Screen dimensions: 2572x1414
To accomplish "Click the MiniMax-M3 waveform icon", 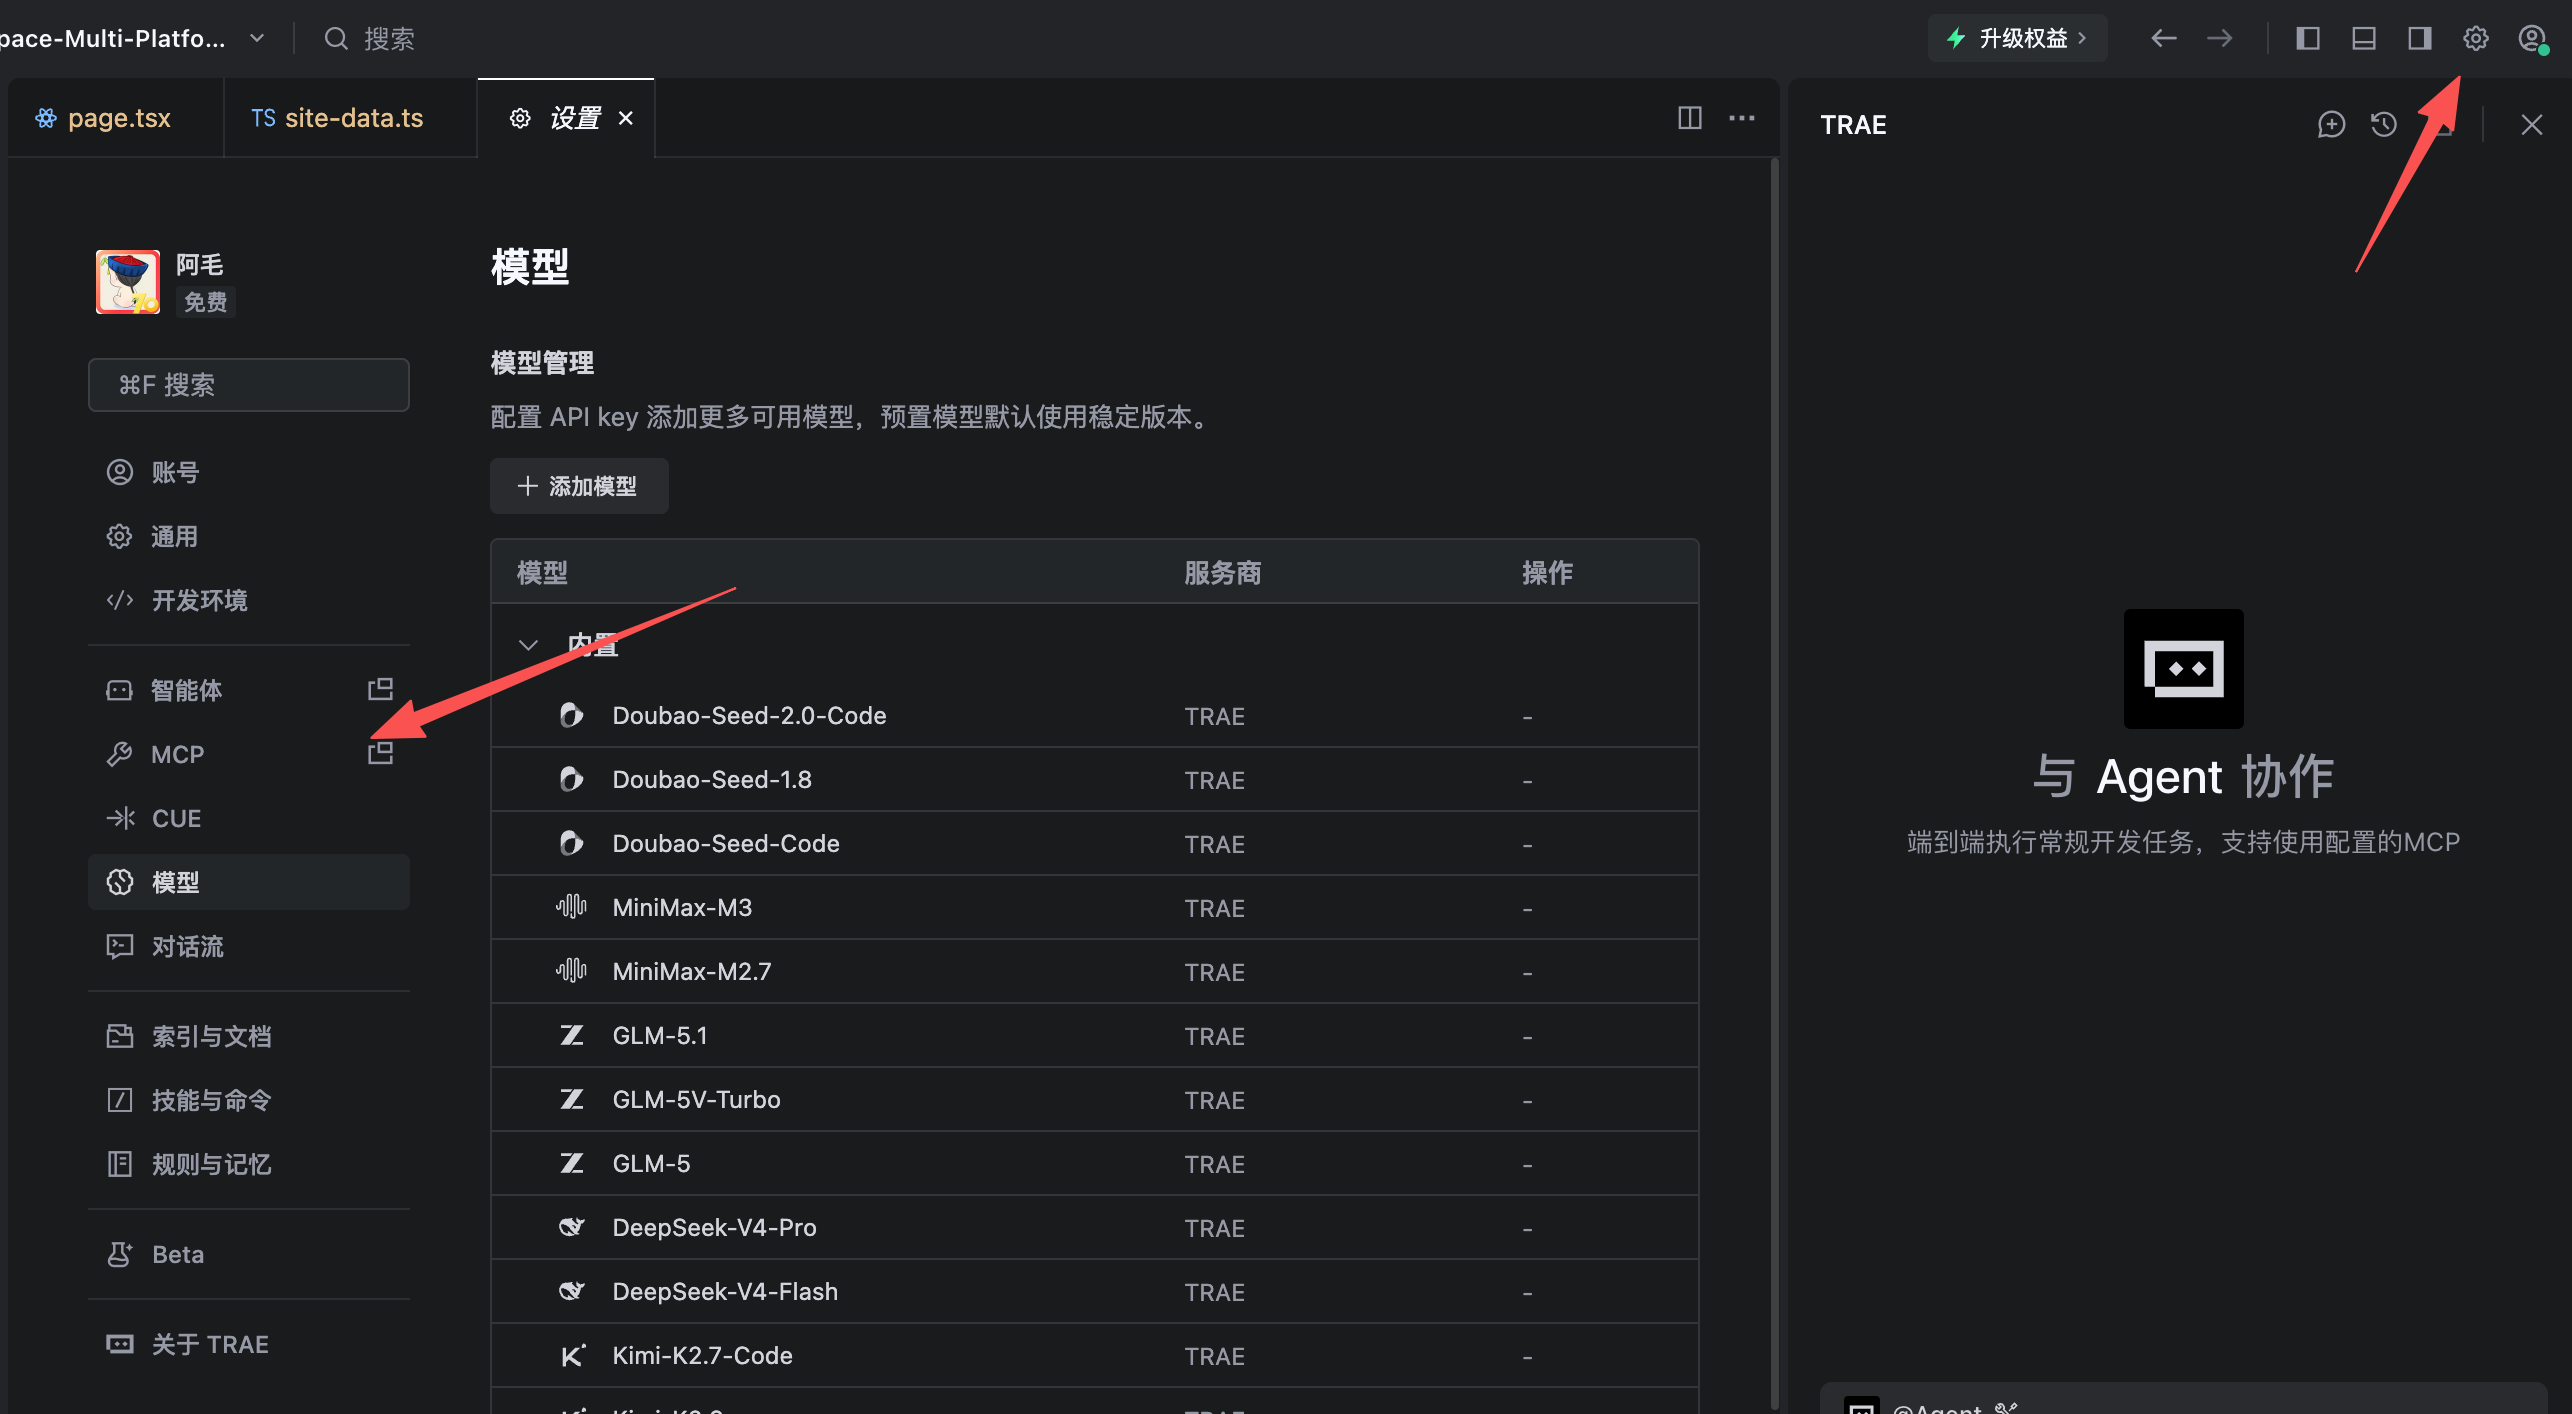I will pos(571,908).
